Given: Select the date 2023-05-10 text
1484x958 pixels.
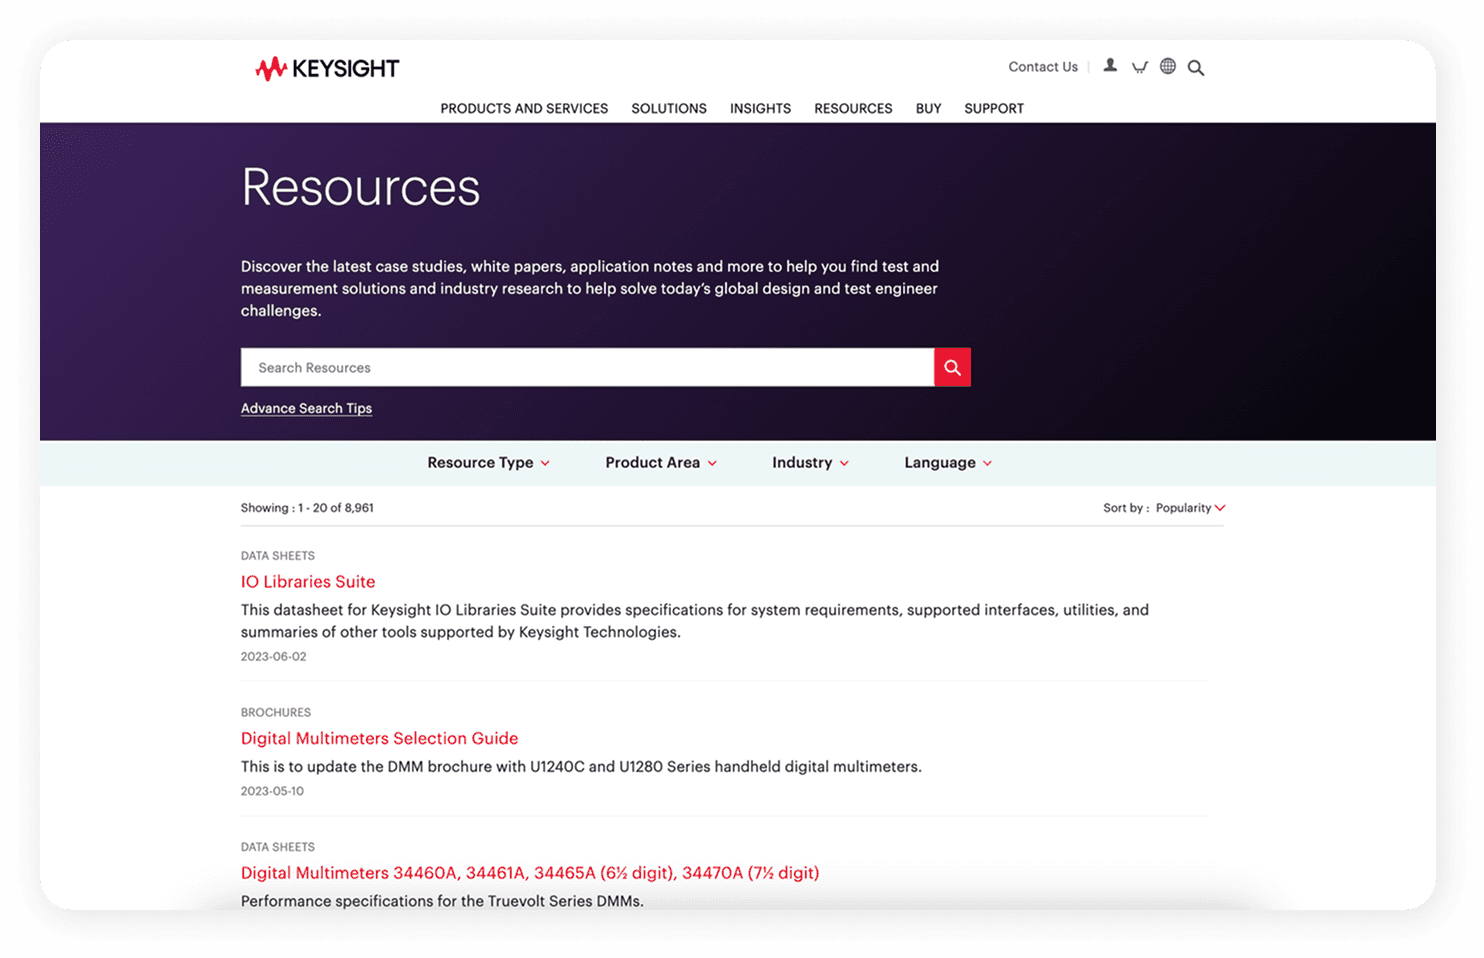Looking at the screenshot, I should point(272,791).
